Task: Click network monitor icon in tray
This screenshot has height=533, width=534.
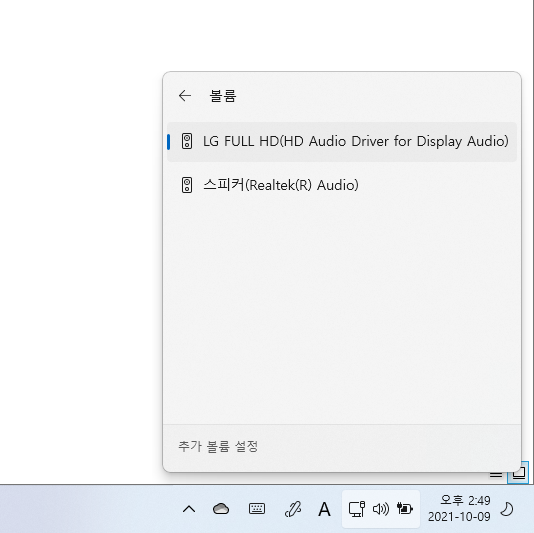Action: 357,509
